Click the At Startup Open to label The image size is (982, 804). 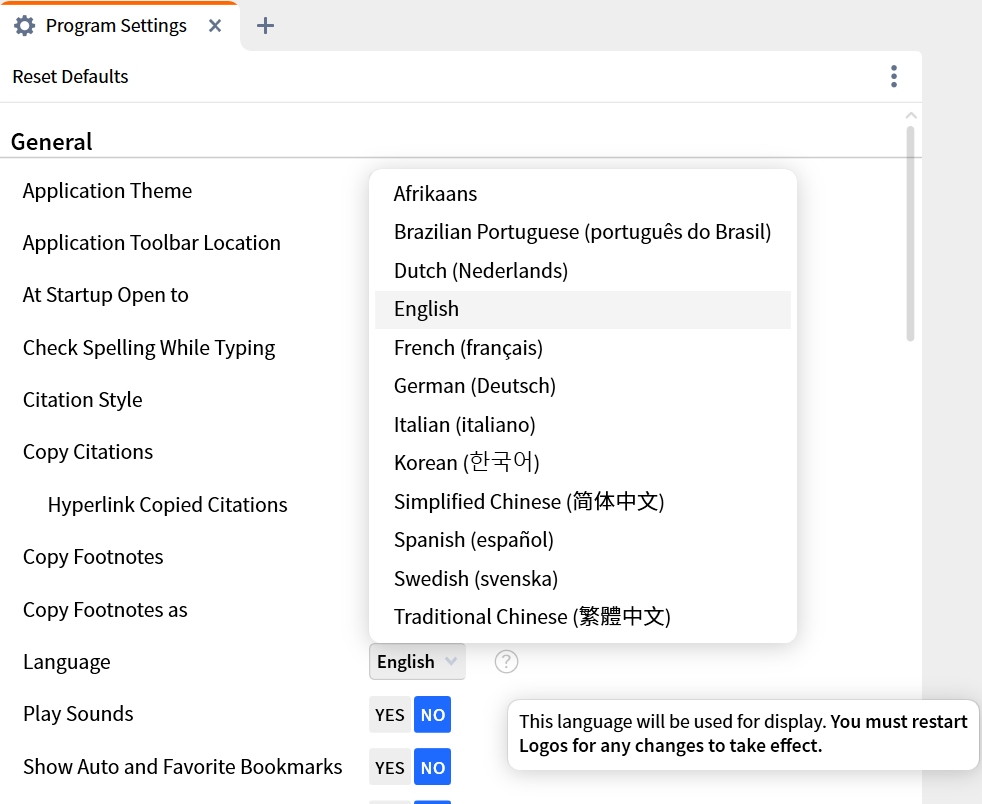(105, 295)
